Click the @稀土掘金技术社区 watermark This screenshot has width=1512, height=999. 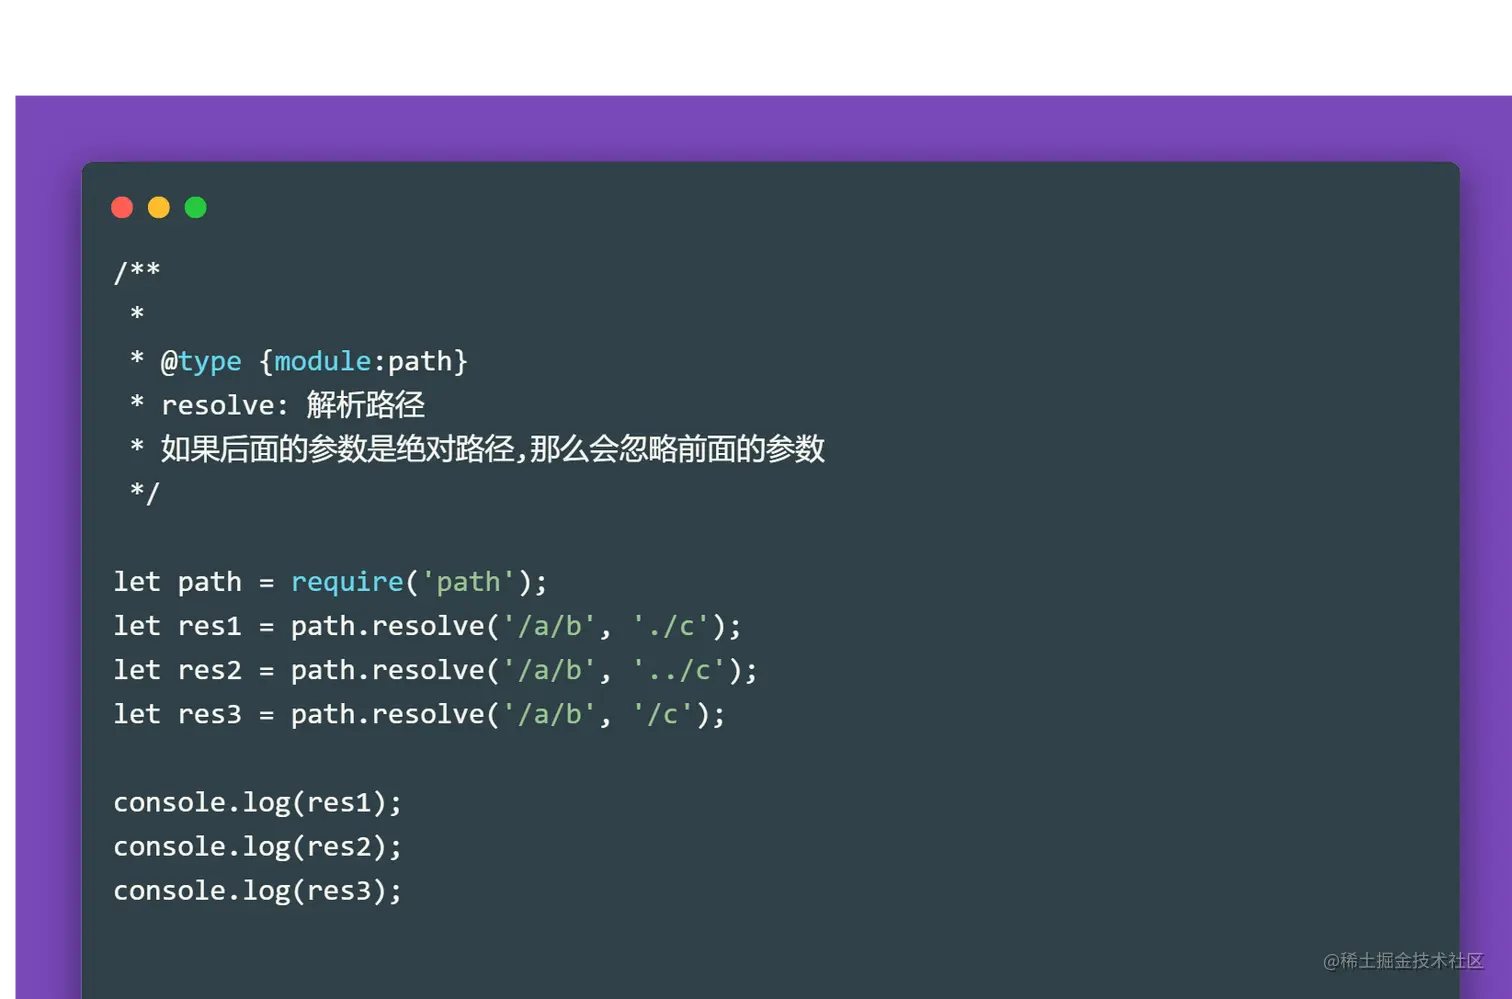(x=1403, y=961)
